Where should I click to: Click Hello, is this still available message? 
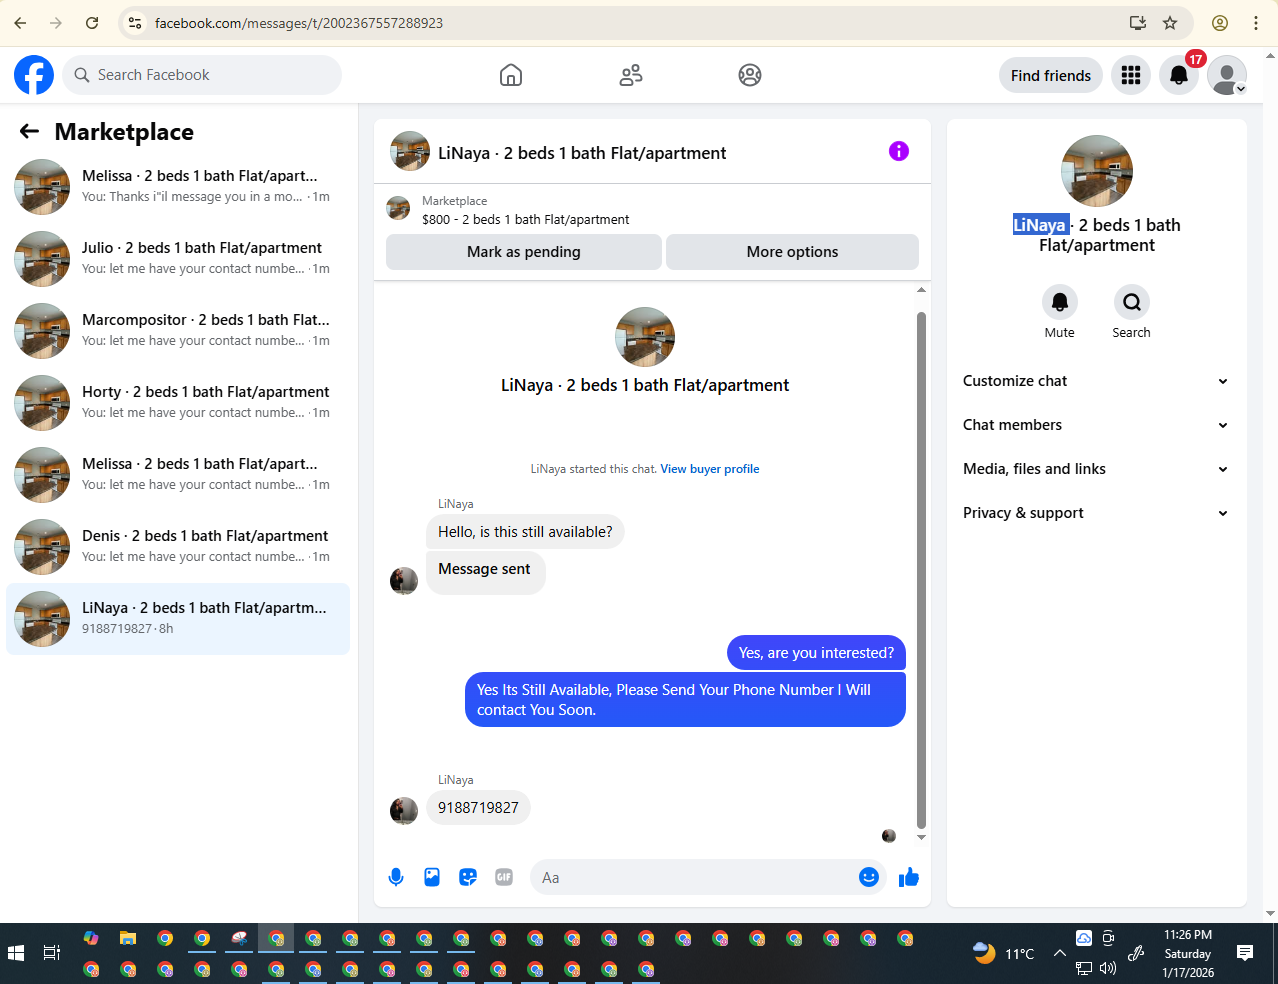525,532
